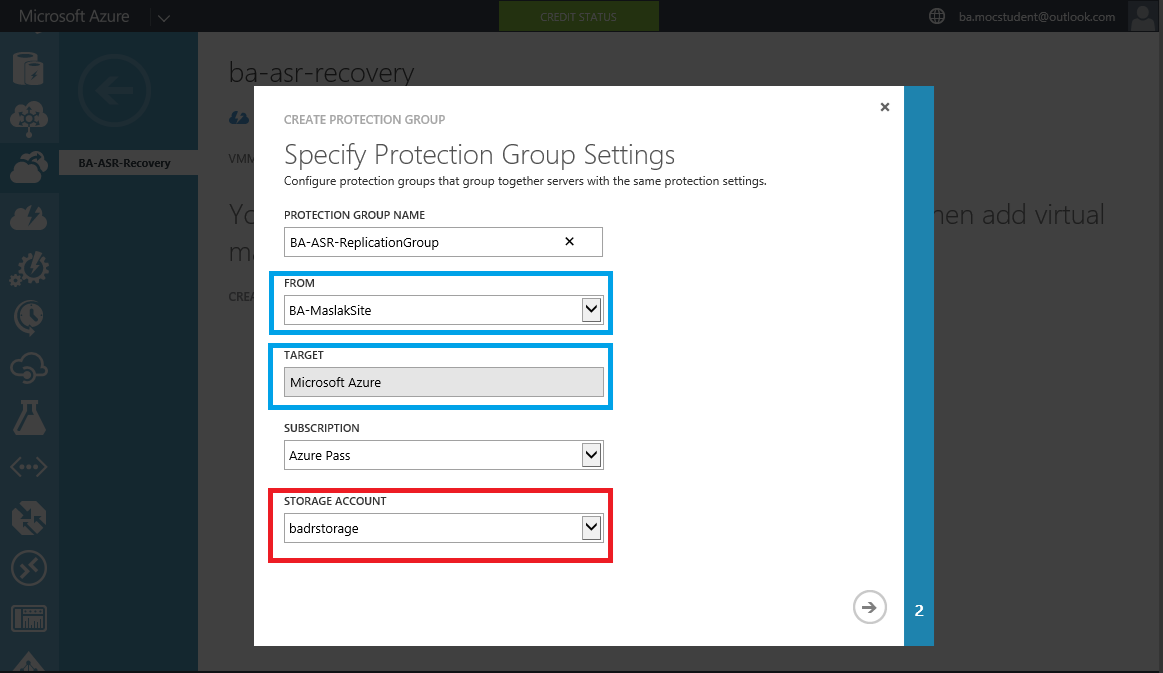Go back using the circled left arrow

tap(114, 91)
